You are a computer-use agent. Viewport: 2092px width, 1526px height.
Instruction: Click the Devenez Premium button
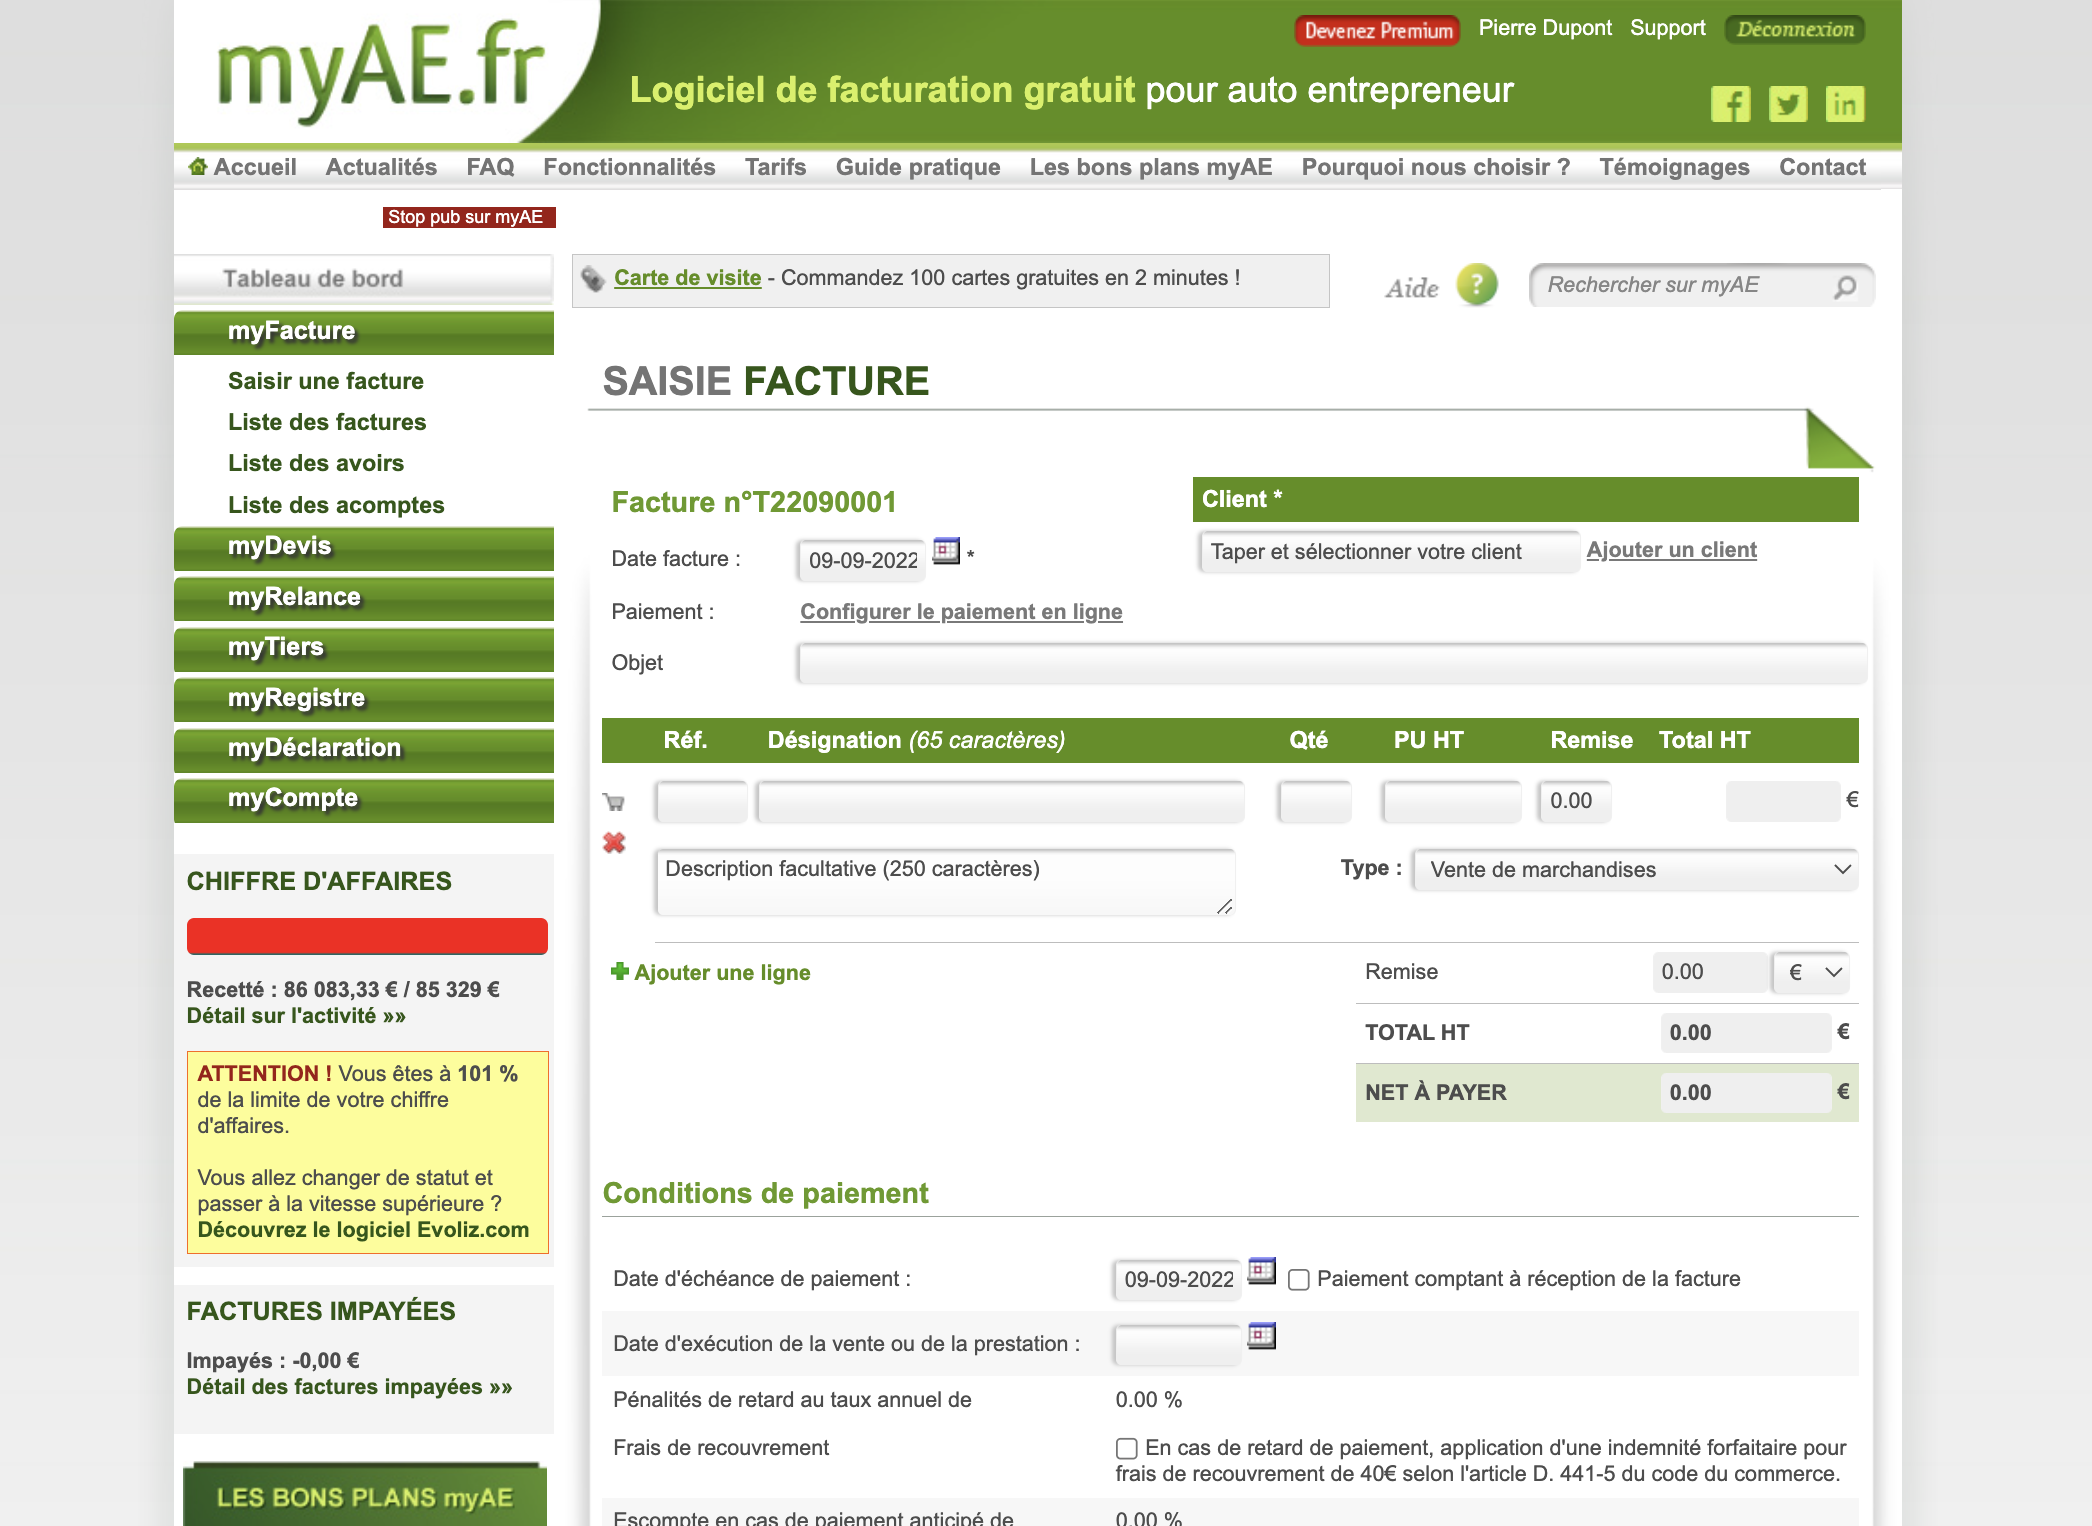1377,29
